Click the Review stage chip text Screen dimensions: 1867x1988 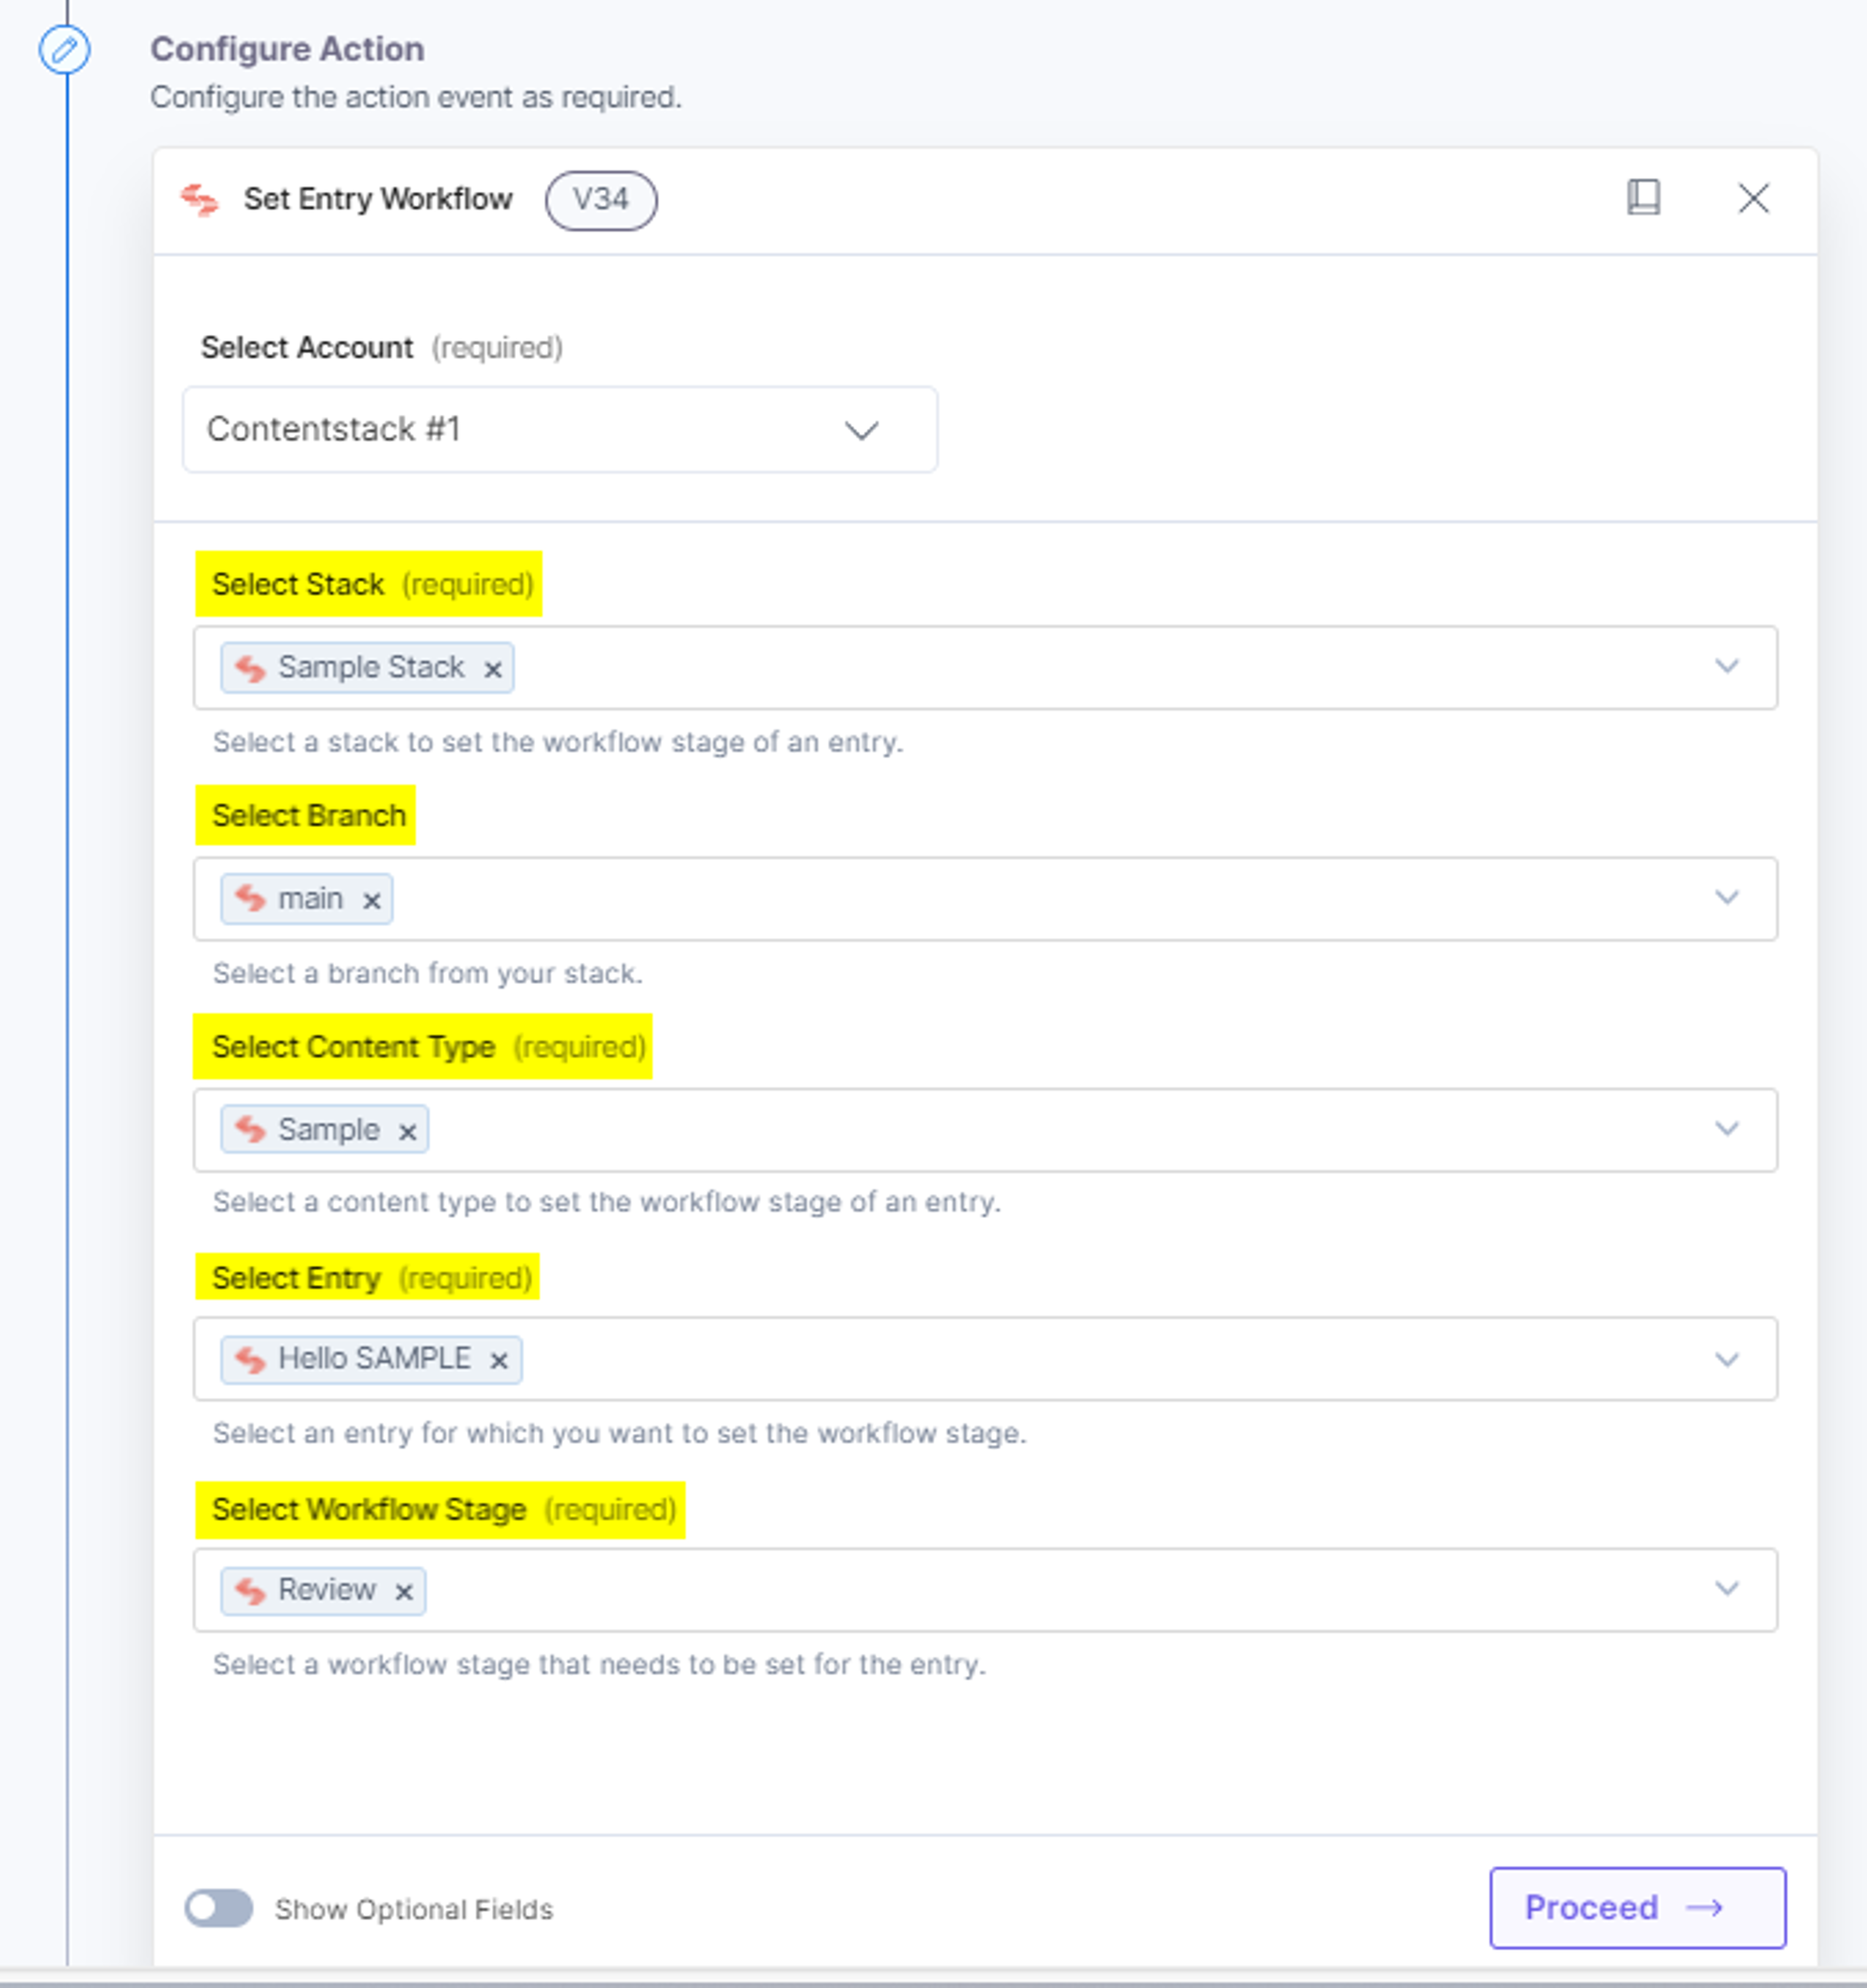[327, 1589]
